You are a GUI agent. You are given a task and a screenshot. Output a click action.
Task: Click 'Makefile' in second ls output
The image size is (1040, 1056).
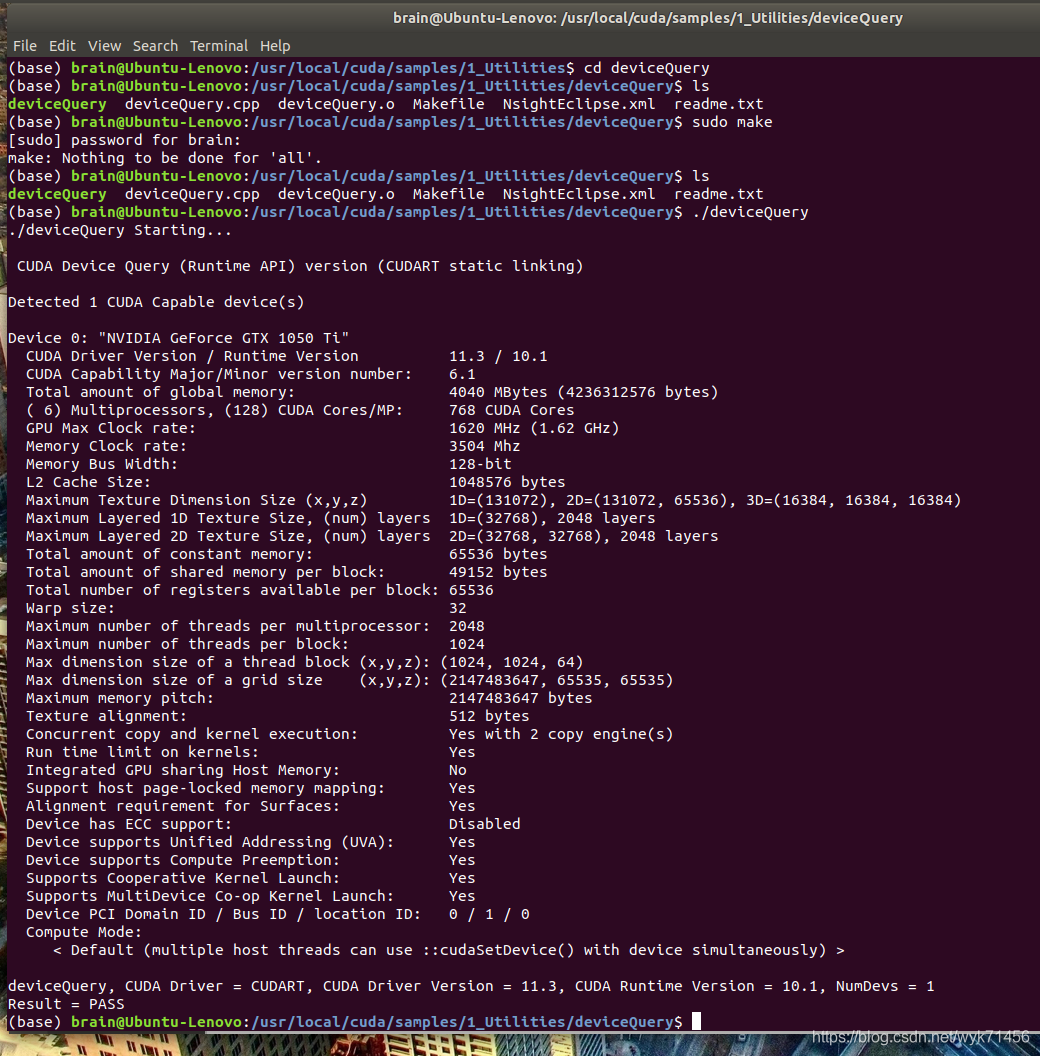[x=448, y=194]
